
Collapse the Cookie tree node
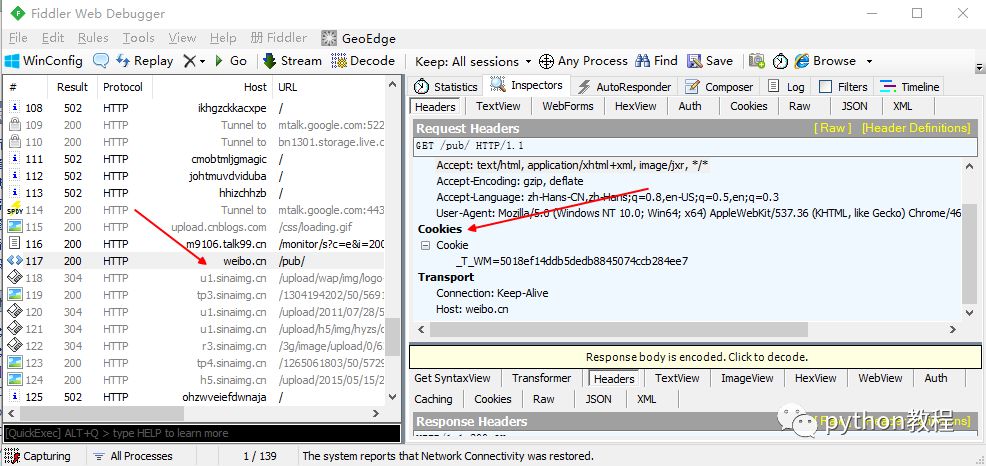(x=426, y=245)
